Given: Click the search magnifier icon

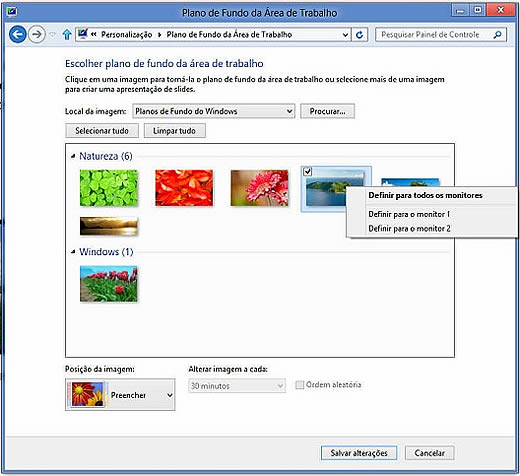Looking at the screenshot, I should pos(497,34).
